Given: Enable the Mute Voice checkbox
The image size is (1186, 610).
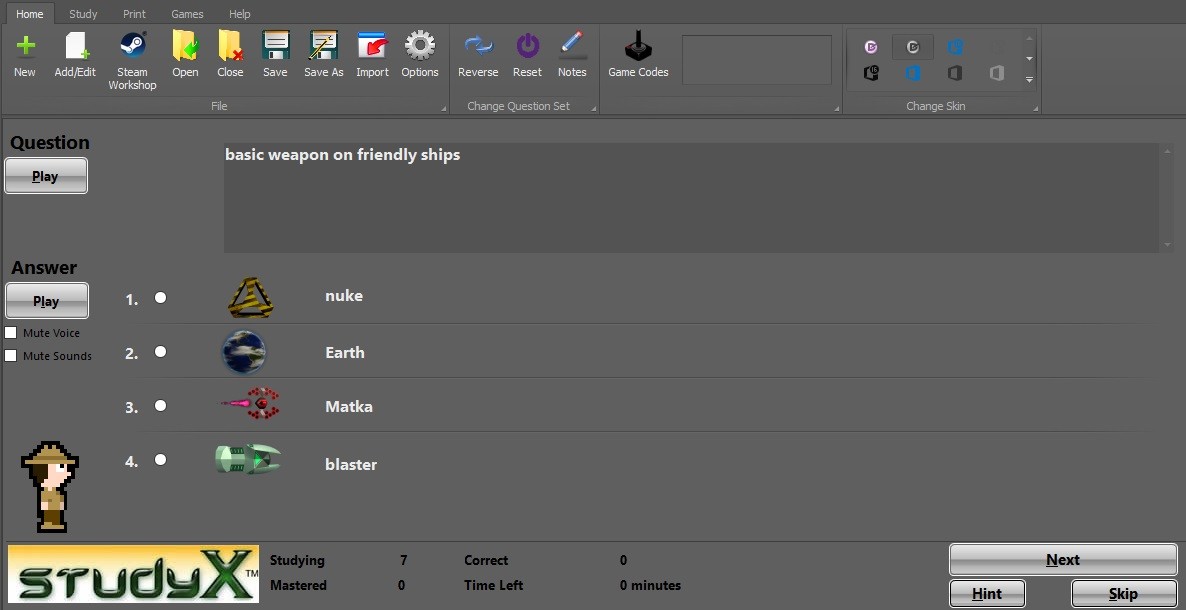Looking at the screenshot, I should pos(10,332).
